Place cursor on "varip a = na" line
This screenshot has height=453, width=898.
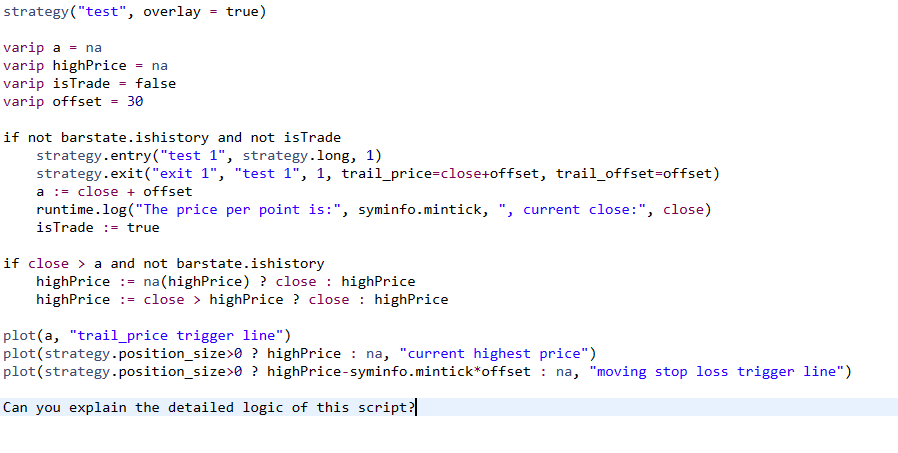tap(52, 48)
